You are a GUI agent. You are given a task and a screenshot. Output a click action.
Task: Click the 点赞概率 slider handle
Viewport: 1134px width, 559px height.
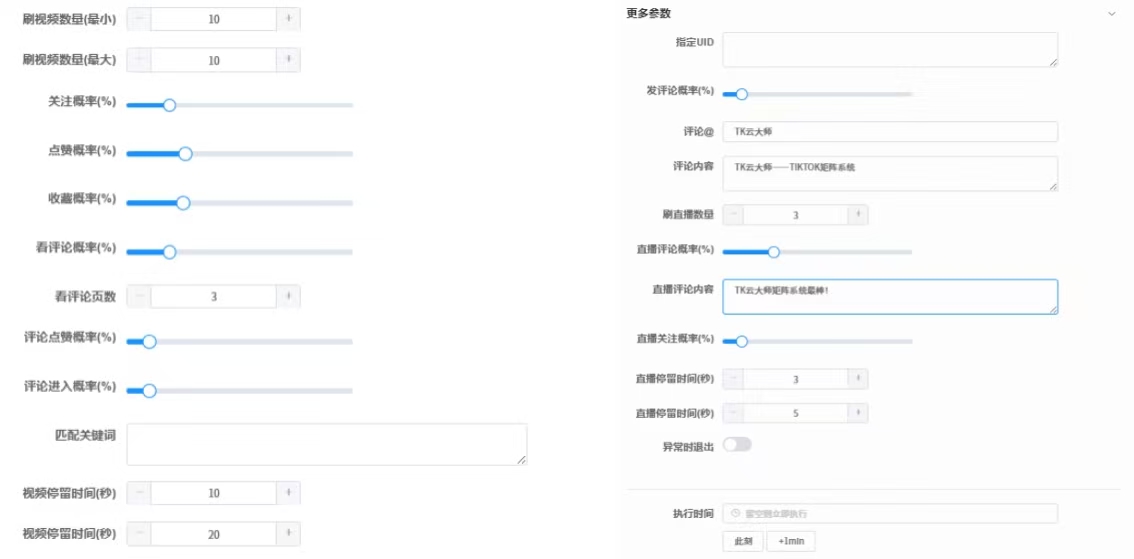[185, 154]
